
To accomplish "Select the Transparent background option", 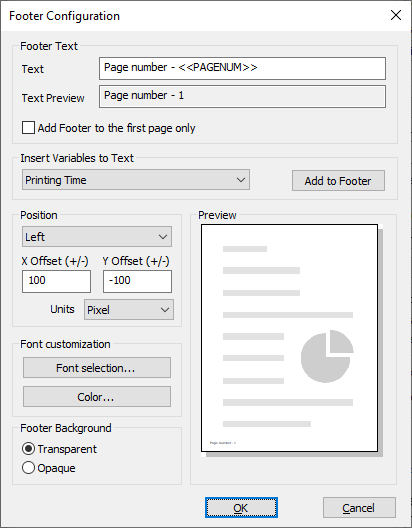I will (x=28, y=449).
